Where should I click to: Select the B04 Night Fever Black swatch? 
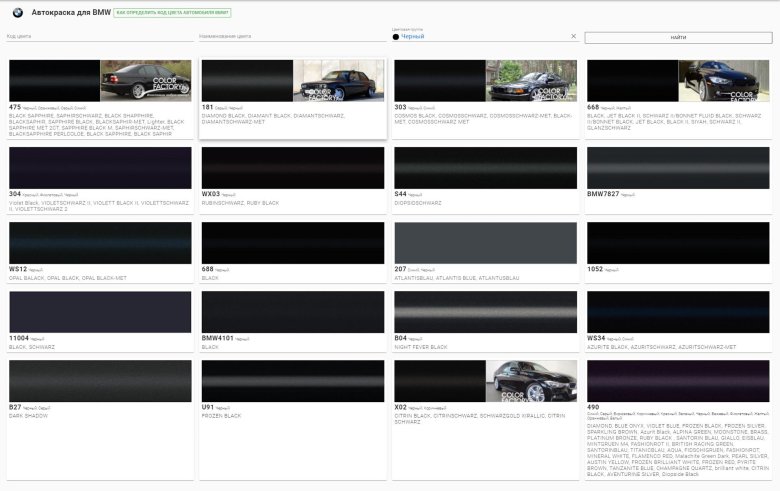[x=485, y=312]
